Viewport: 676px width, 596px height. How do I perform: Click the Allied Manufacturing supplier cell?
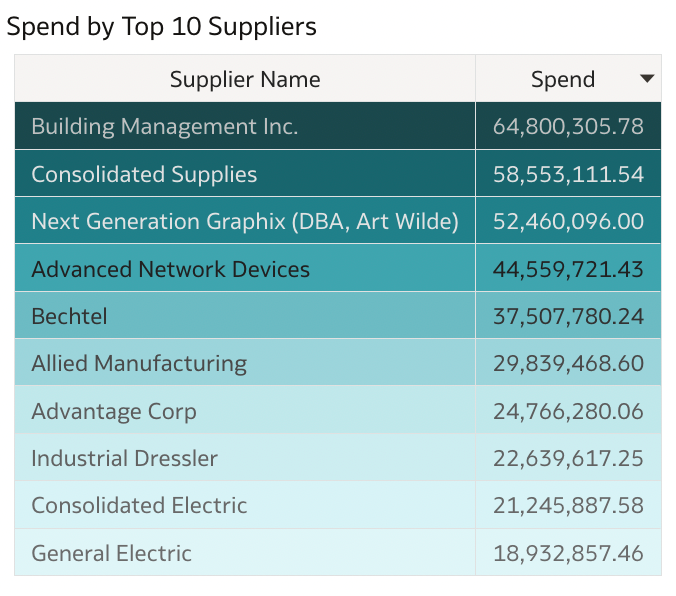click(x=139, y=364)
